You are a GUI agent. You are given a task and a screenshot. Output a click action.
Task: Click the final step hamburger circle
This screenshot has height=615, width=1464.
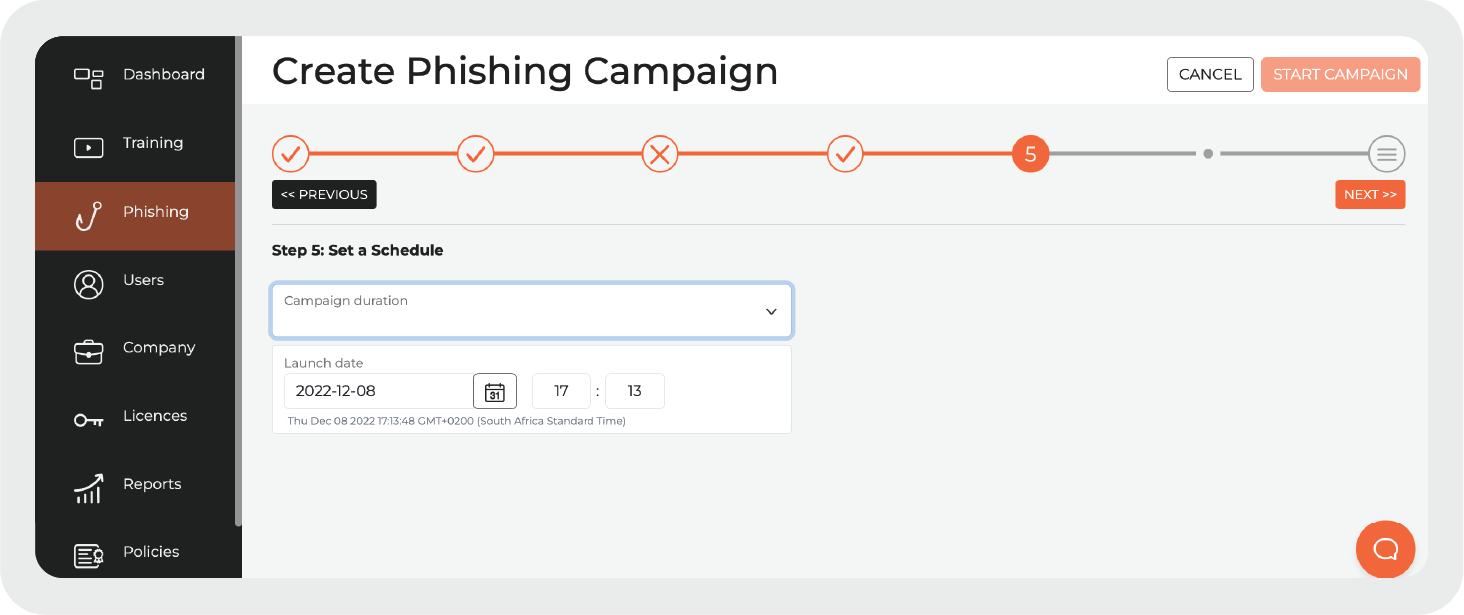[x=1386, y=154]
